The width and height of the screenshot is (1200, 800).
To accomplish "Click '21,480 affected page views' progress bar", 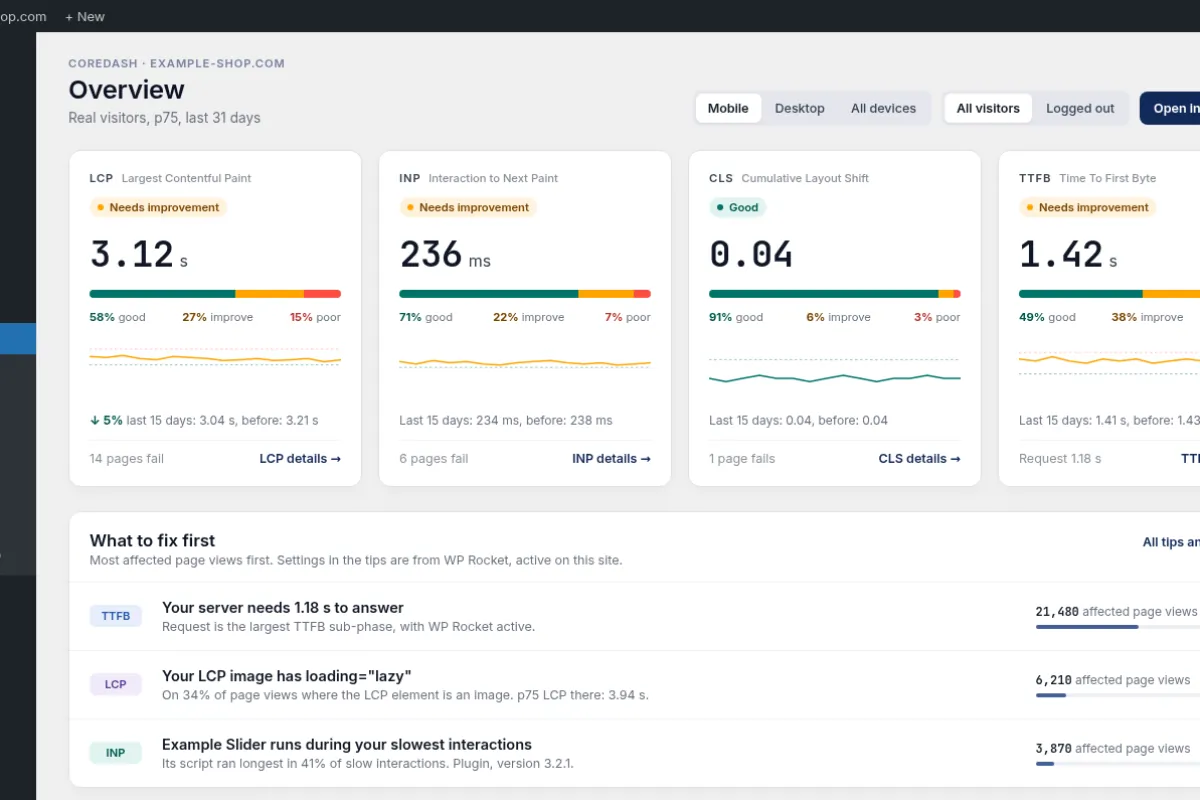I will [1117, 627].
